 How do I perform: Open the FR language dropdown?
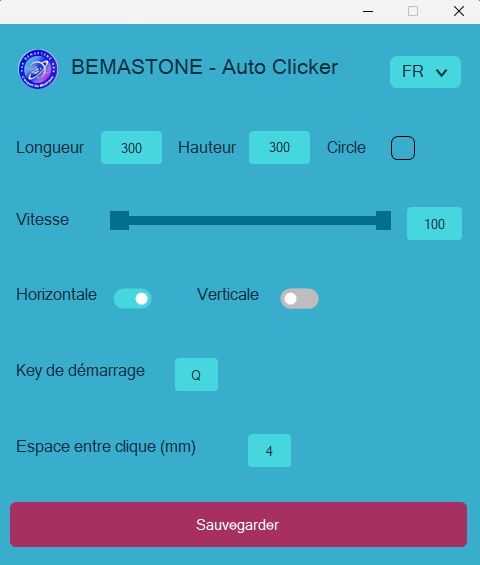[x=425, y=72]
